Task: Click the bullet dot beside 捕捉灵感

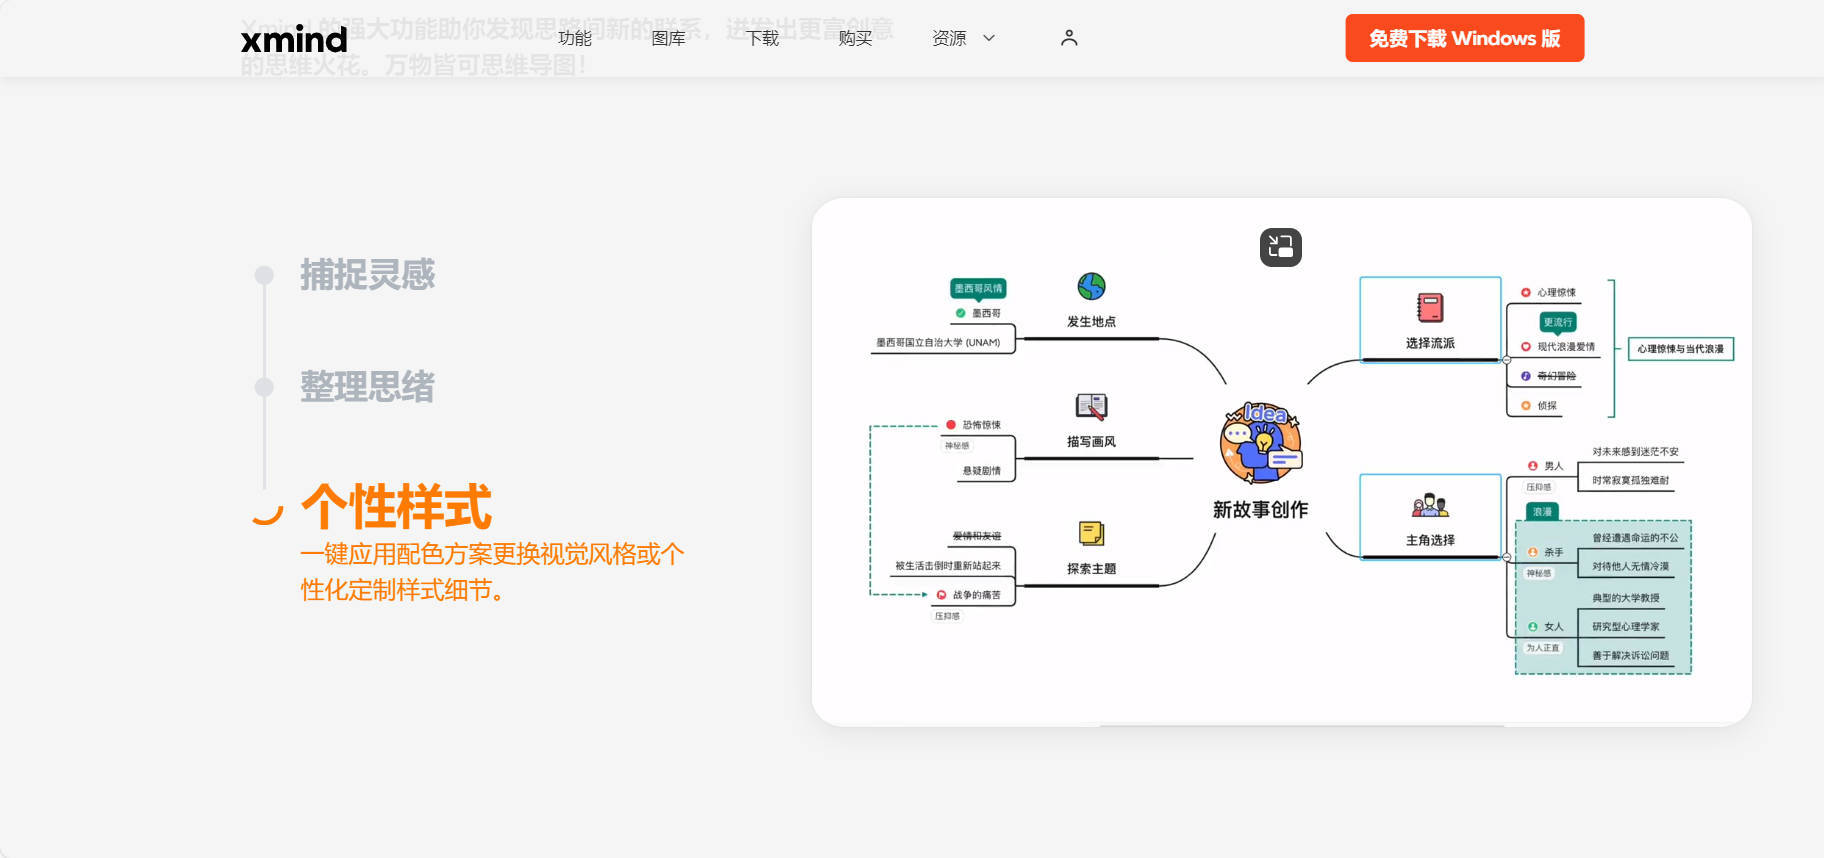Action: [264, 275]
